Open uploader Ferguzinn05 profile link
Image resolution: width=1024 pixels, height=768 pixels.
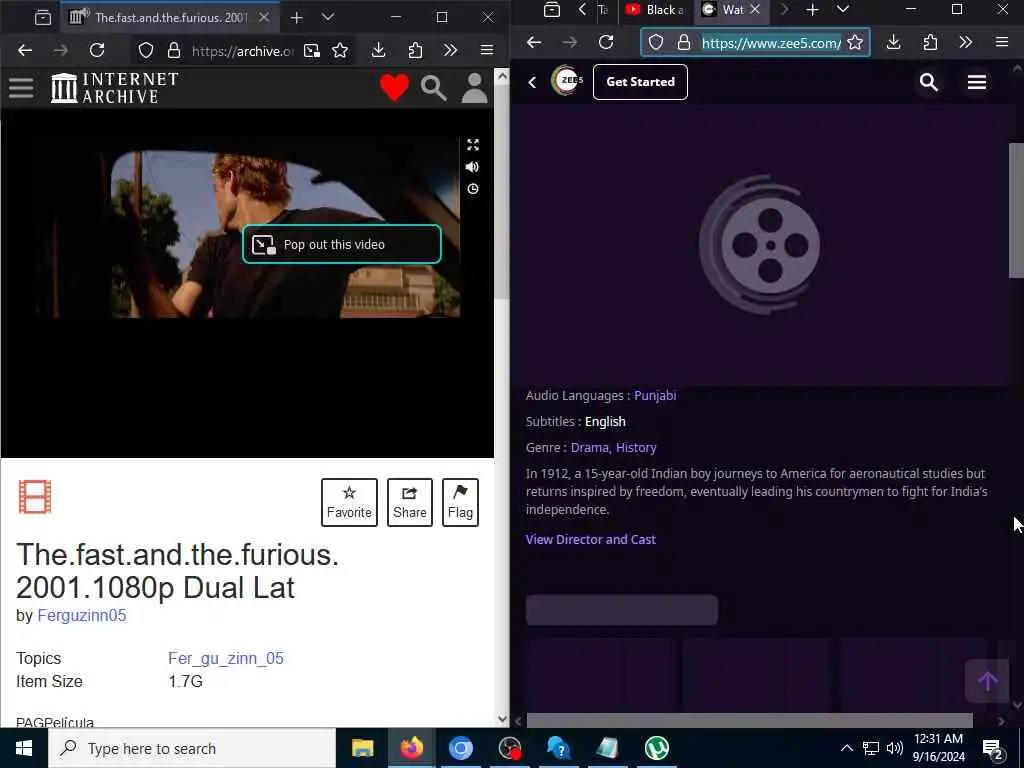82,615
